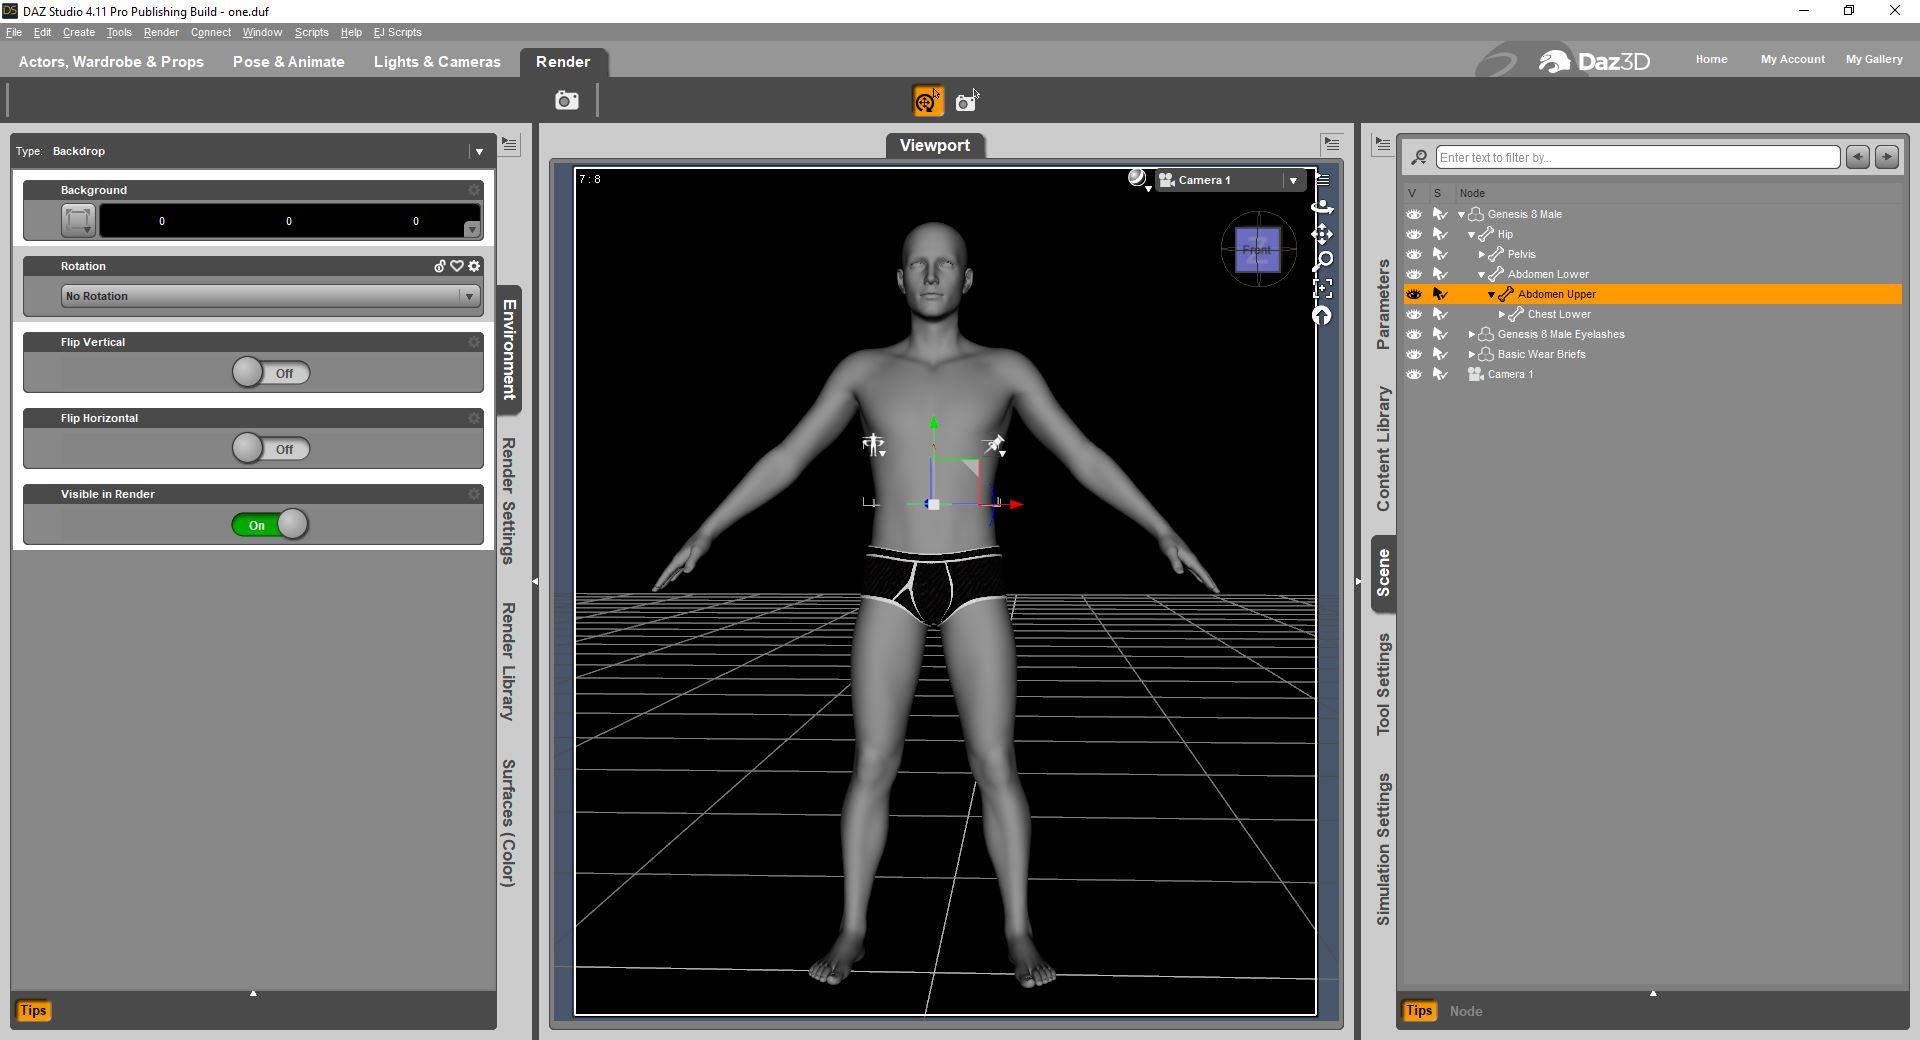Select the orange Iray preview tool icon

coord(928,101)
